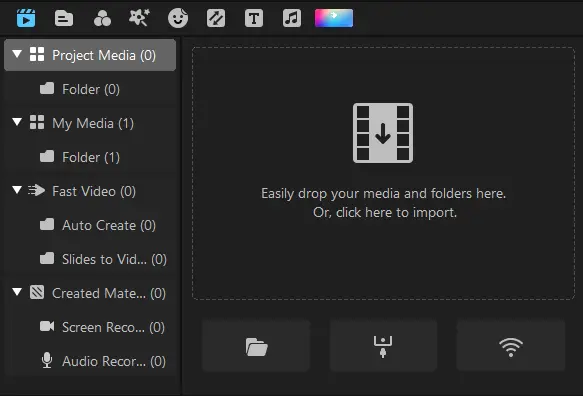Select Project Media (0) in sidebar

click(x=90, y=55)
